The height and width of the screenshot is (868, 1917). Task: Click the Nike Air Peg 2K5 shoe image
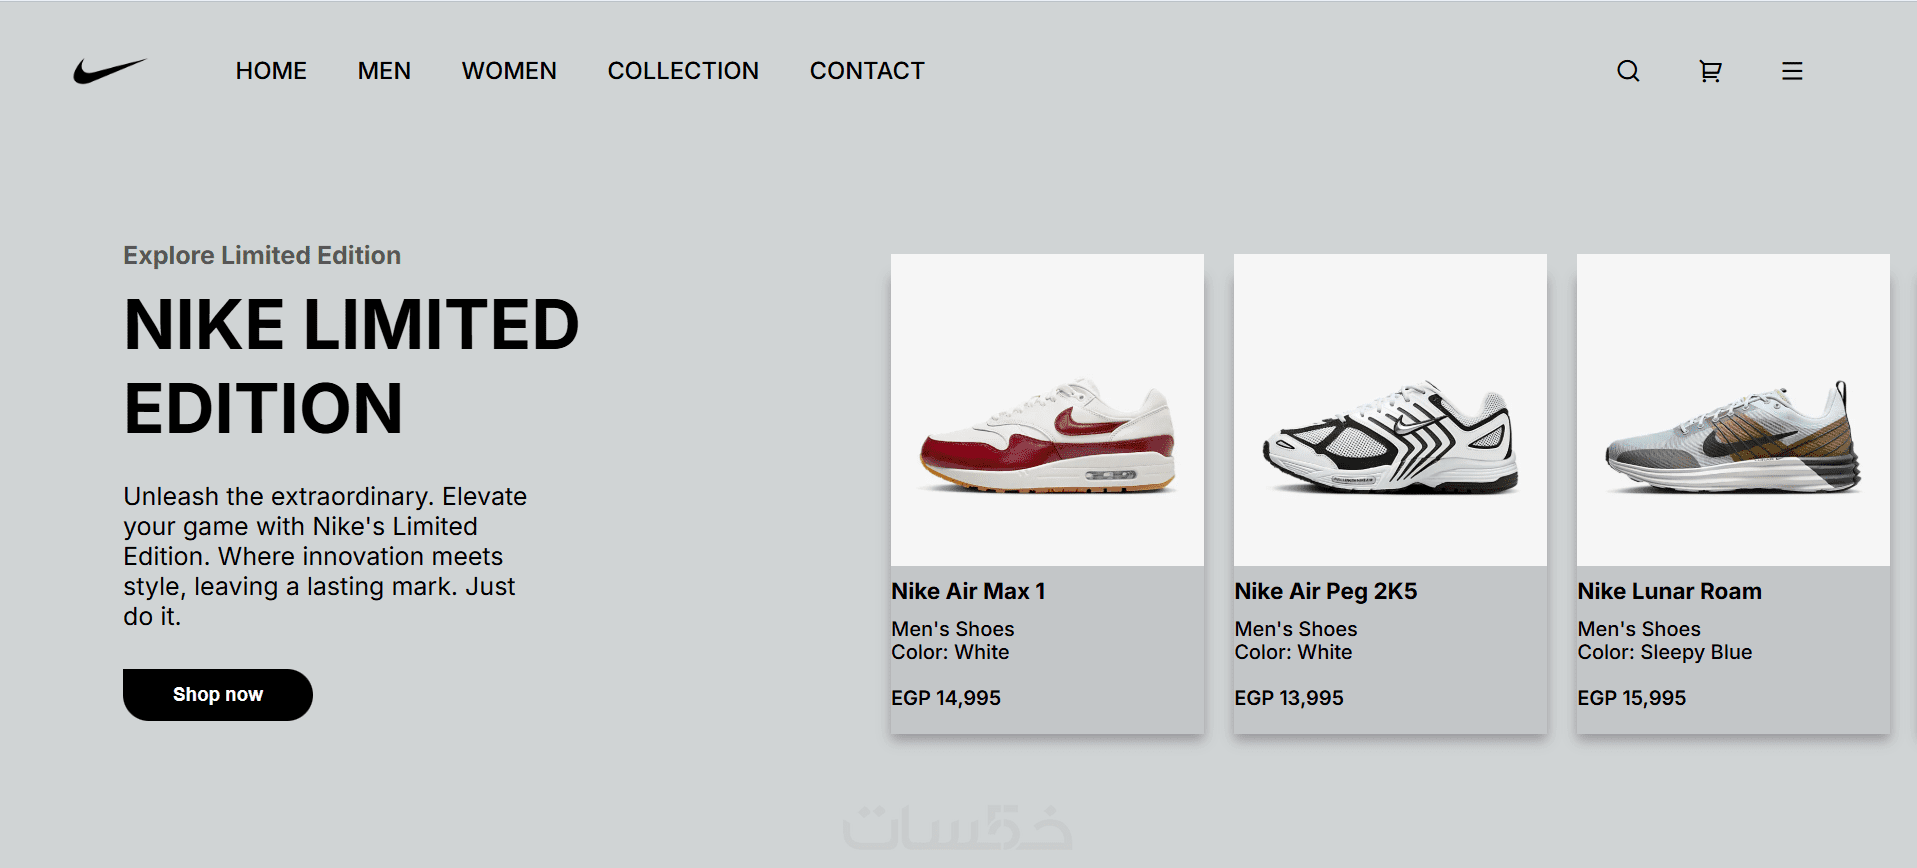pos(1390,410)
